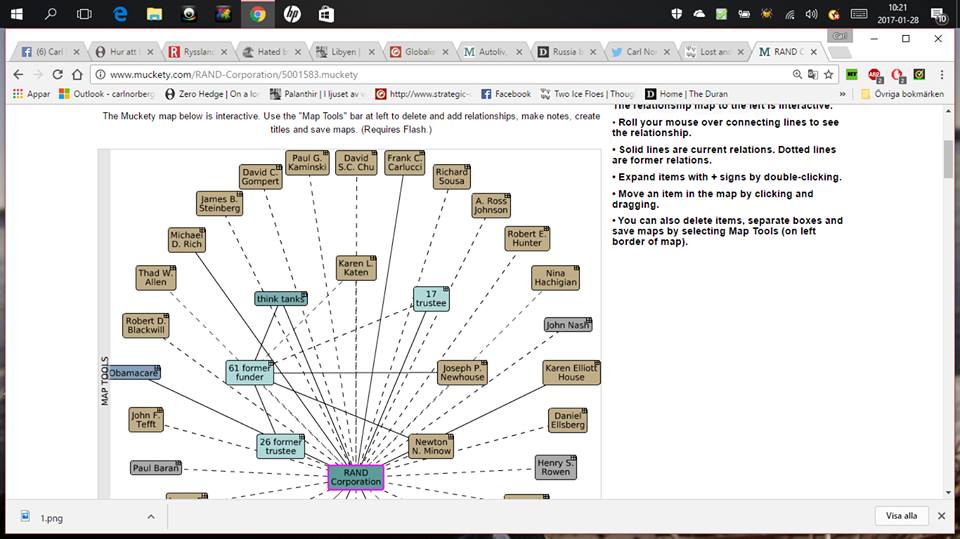This screenshot has height=539, width=960.
Task: Click the Visa alla downloads button
Action: pos(901,516)
